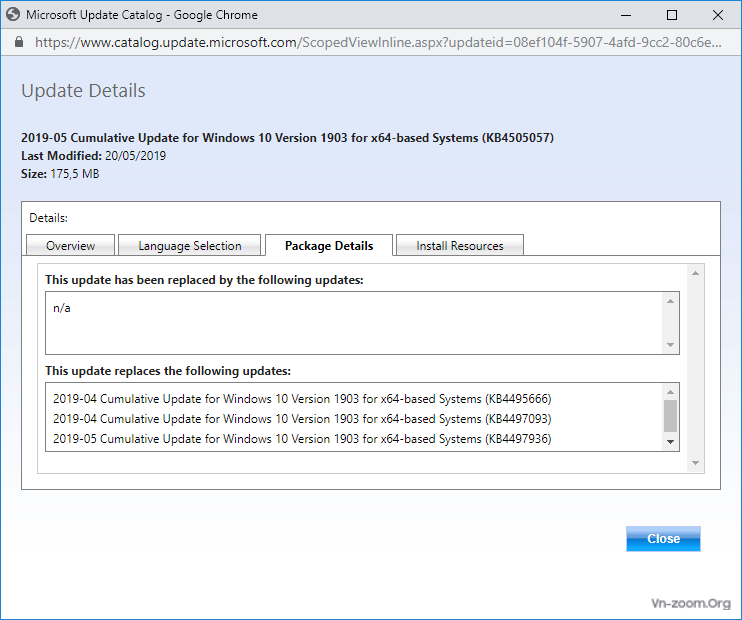Screen dimensions: 742x620
Task: Select the KB4497936 update entry
Action: (x=302, y=439)
